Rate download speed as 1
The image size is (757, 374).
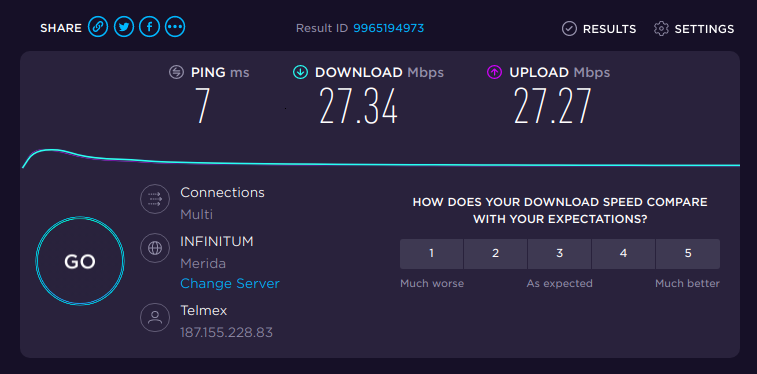click(x=432, y=253)
